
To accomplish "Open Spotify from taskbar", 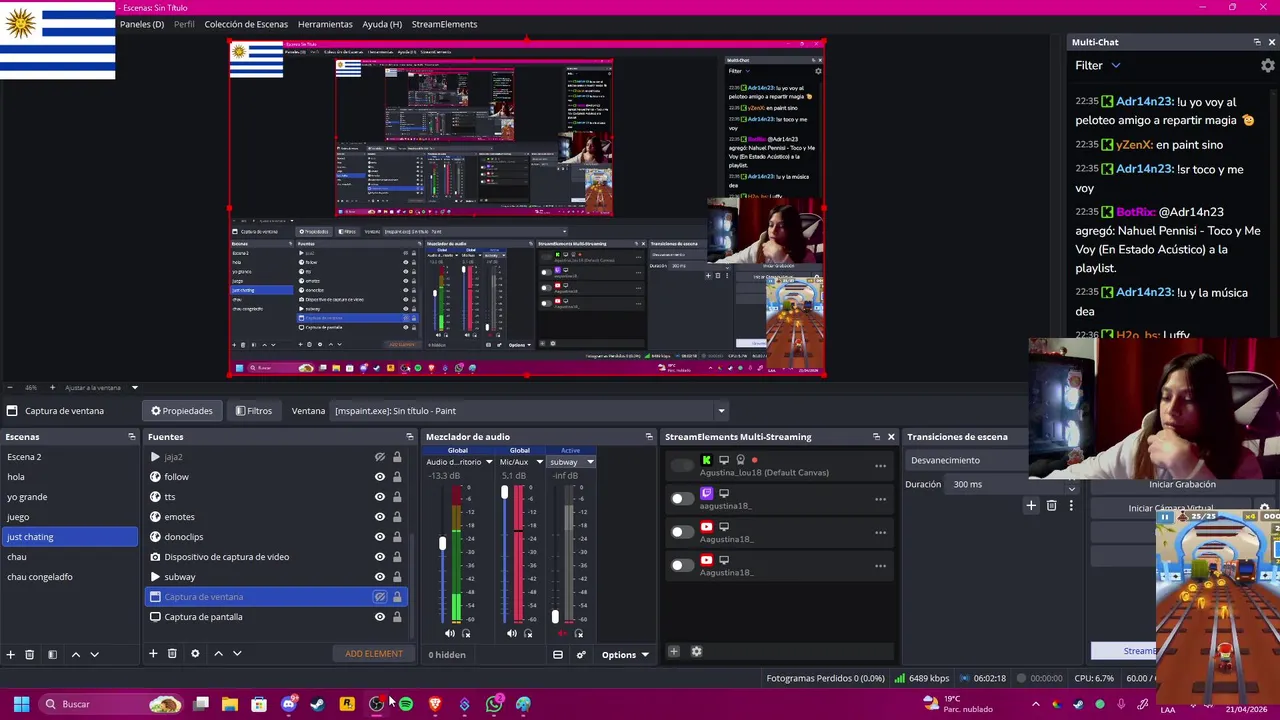I will [x=406, y=704].
